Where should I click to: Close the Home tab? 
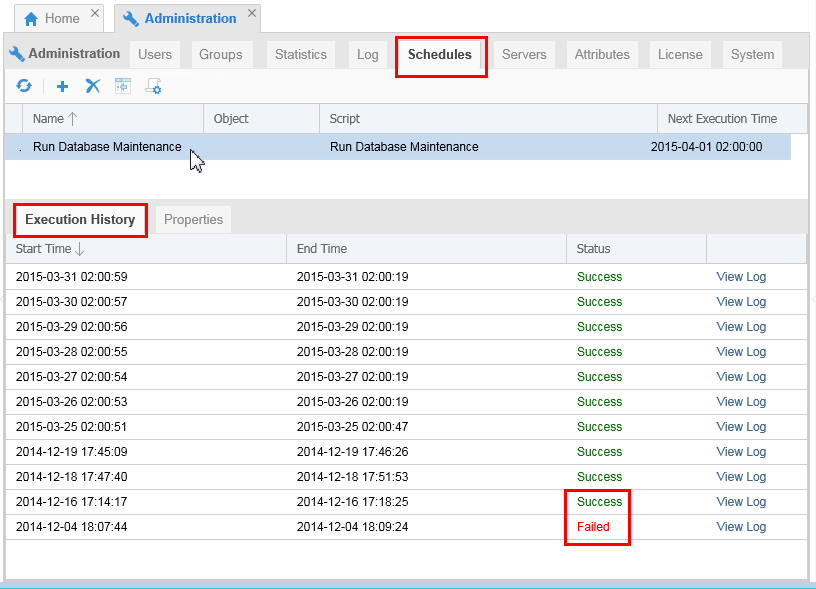[x=95, y=14]
